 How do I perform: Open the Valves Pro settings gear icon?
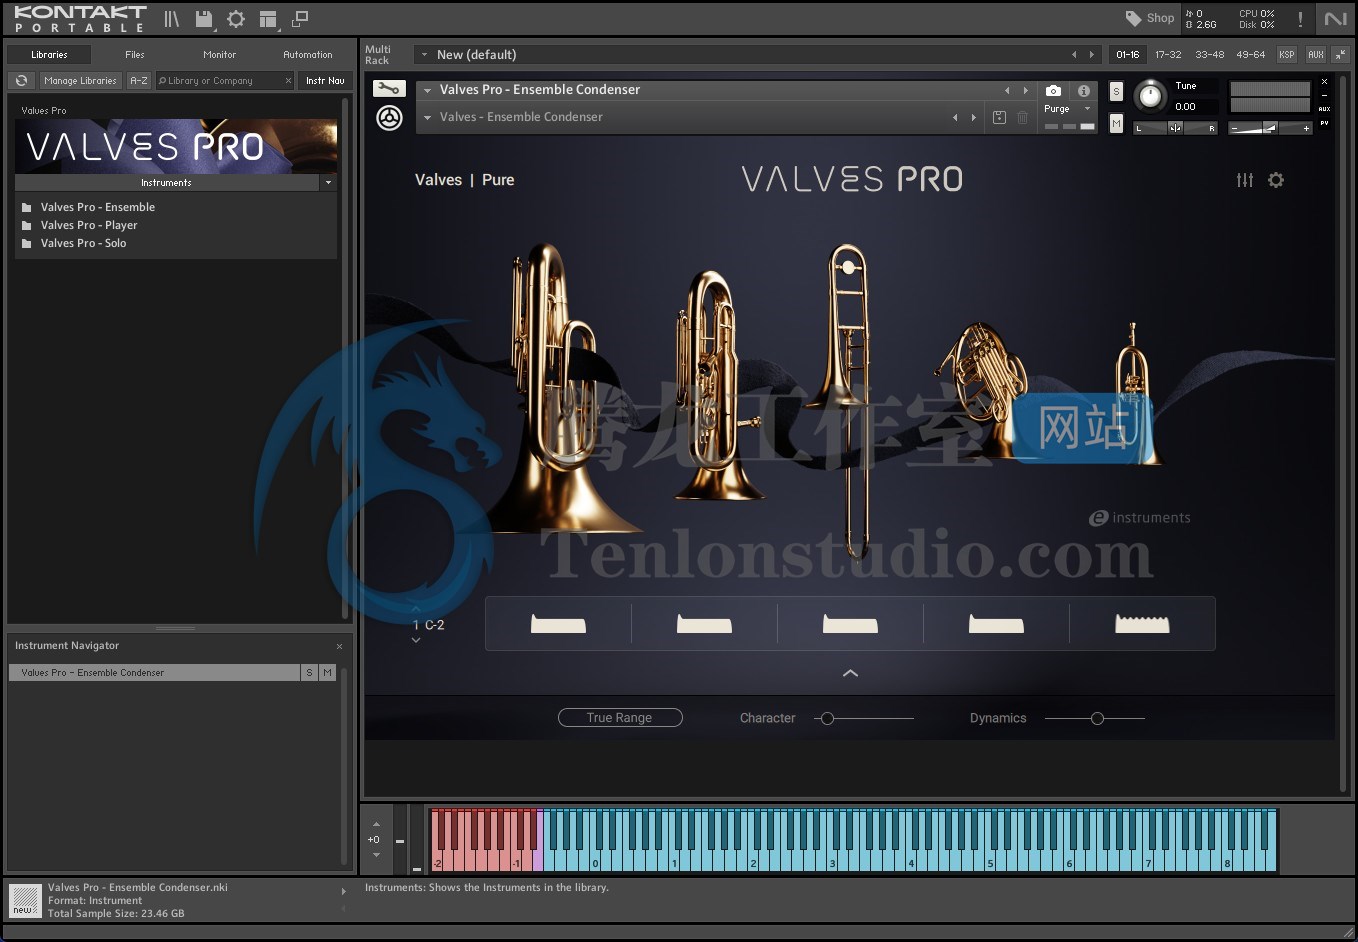coord(1276,180)
